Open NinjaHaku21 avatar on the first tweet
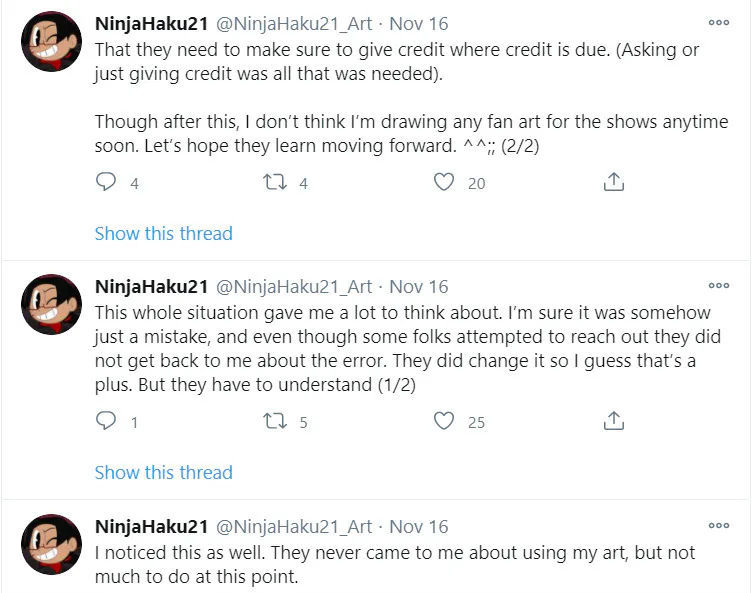Image resolution: width=752 pixels, height=593 pixels. pos(51,44)
